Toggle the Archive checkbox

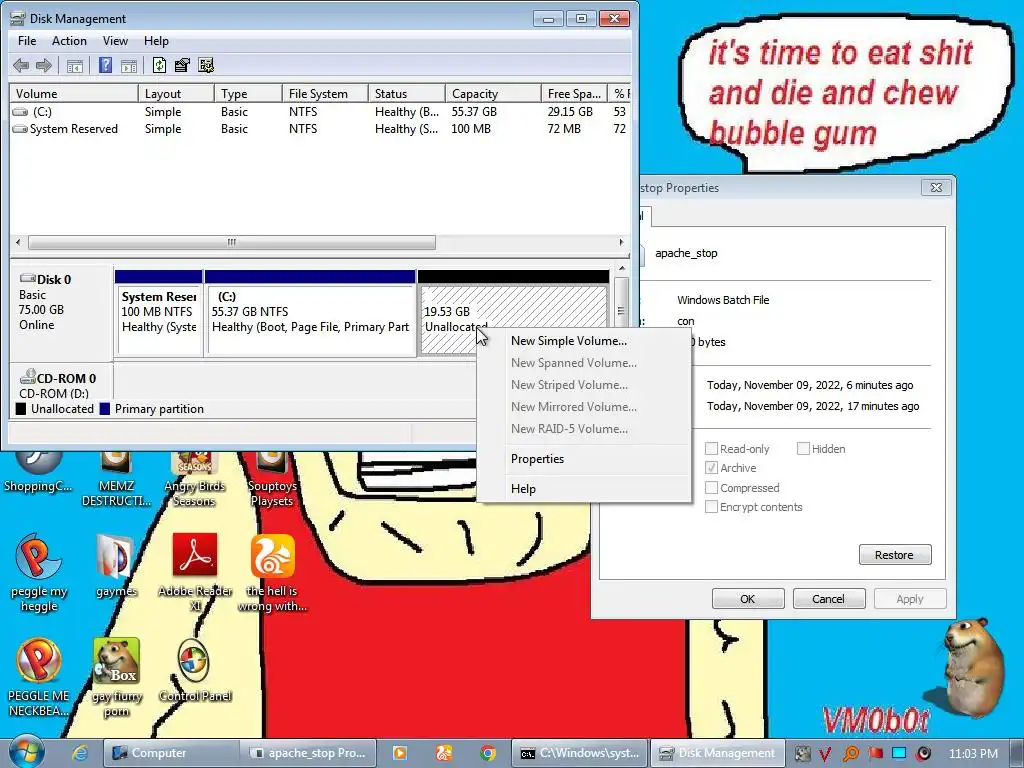tap(712, 468)
